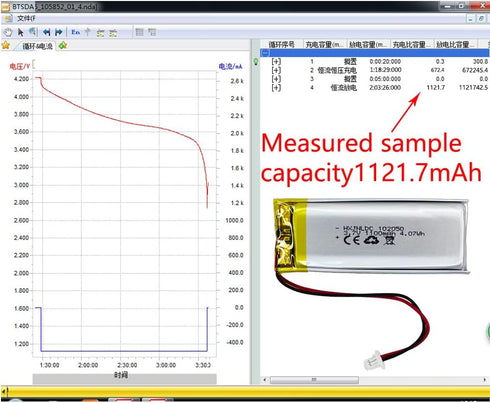The width and height of the screenshot is (490, 403).
Task: Collapse the selected blue row's minus box
Action: [x=265, y=52]
